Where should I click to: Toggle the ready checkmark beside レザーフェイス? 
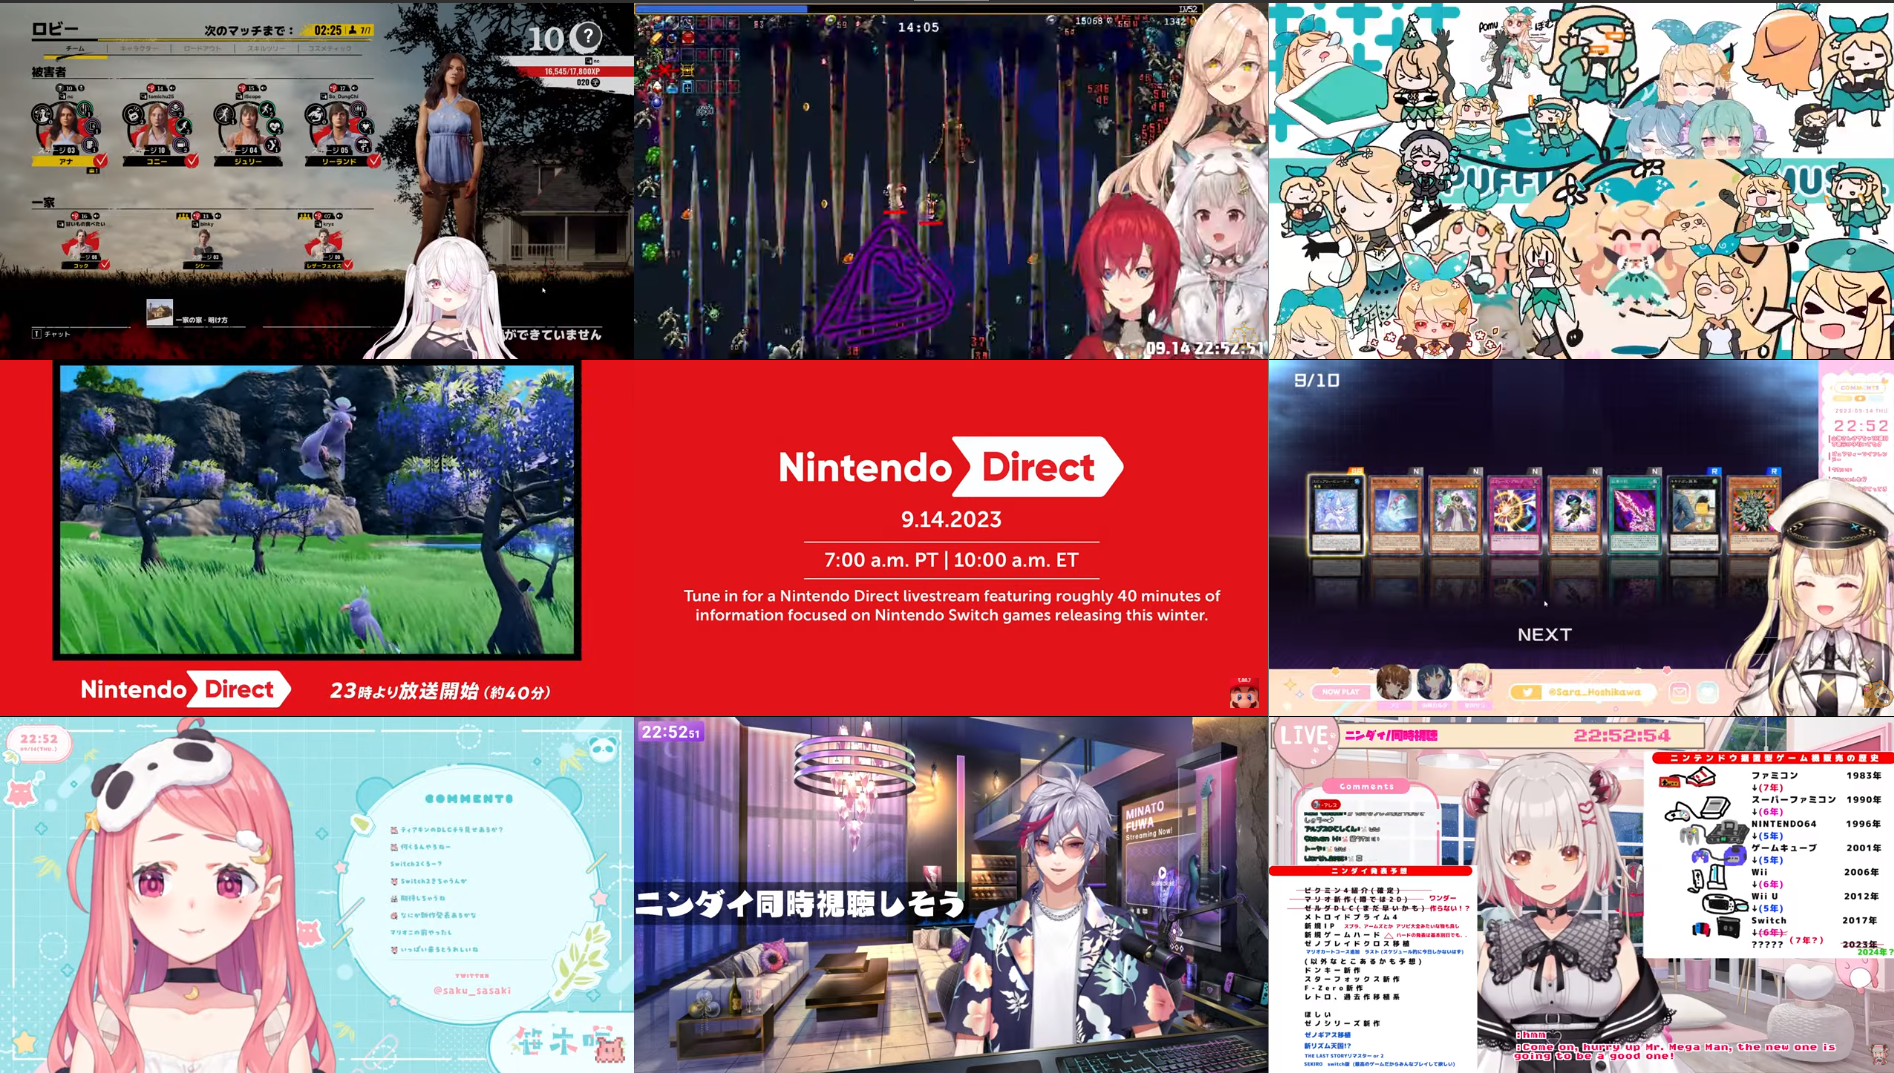click(348, 264)
